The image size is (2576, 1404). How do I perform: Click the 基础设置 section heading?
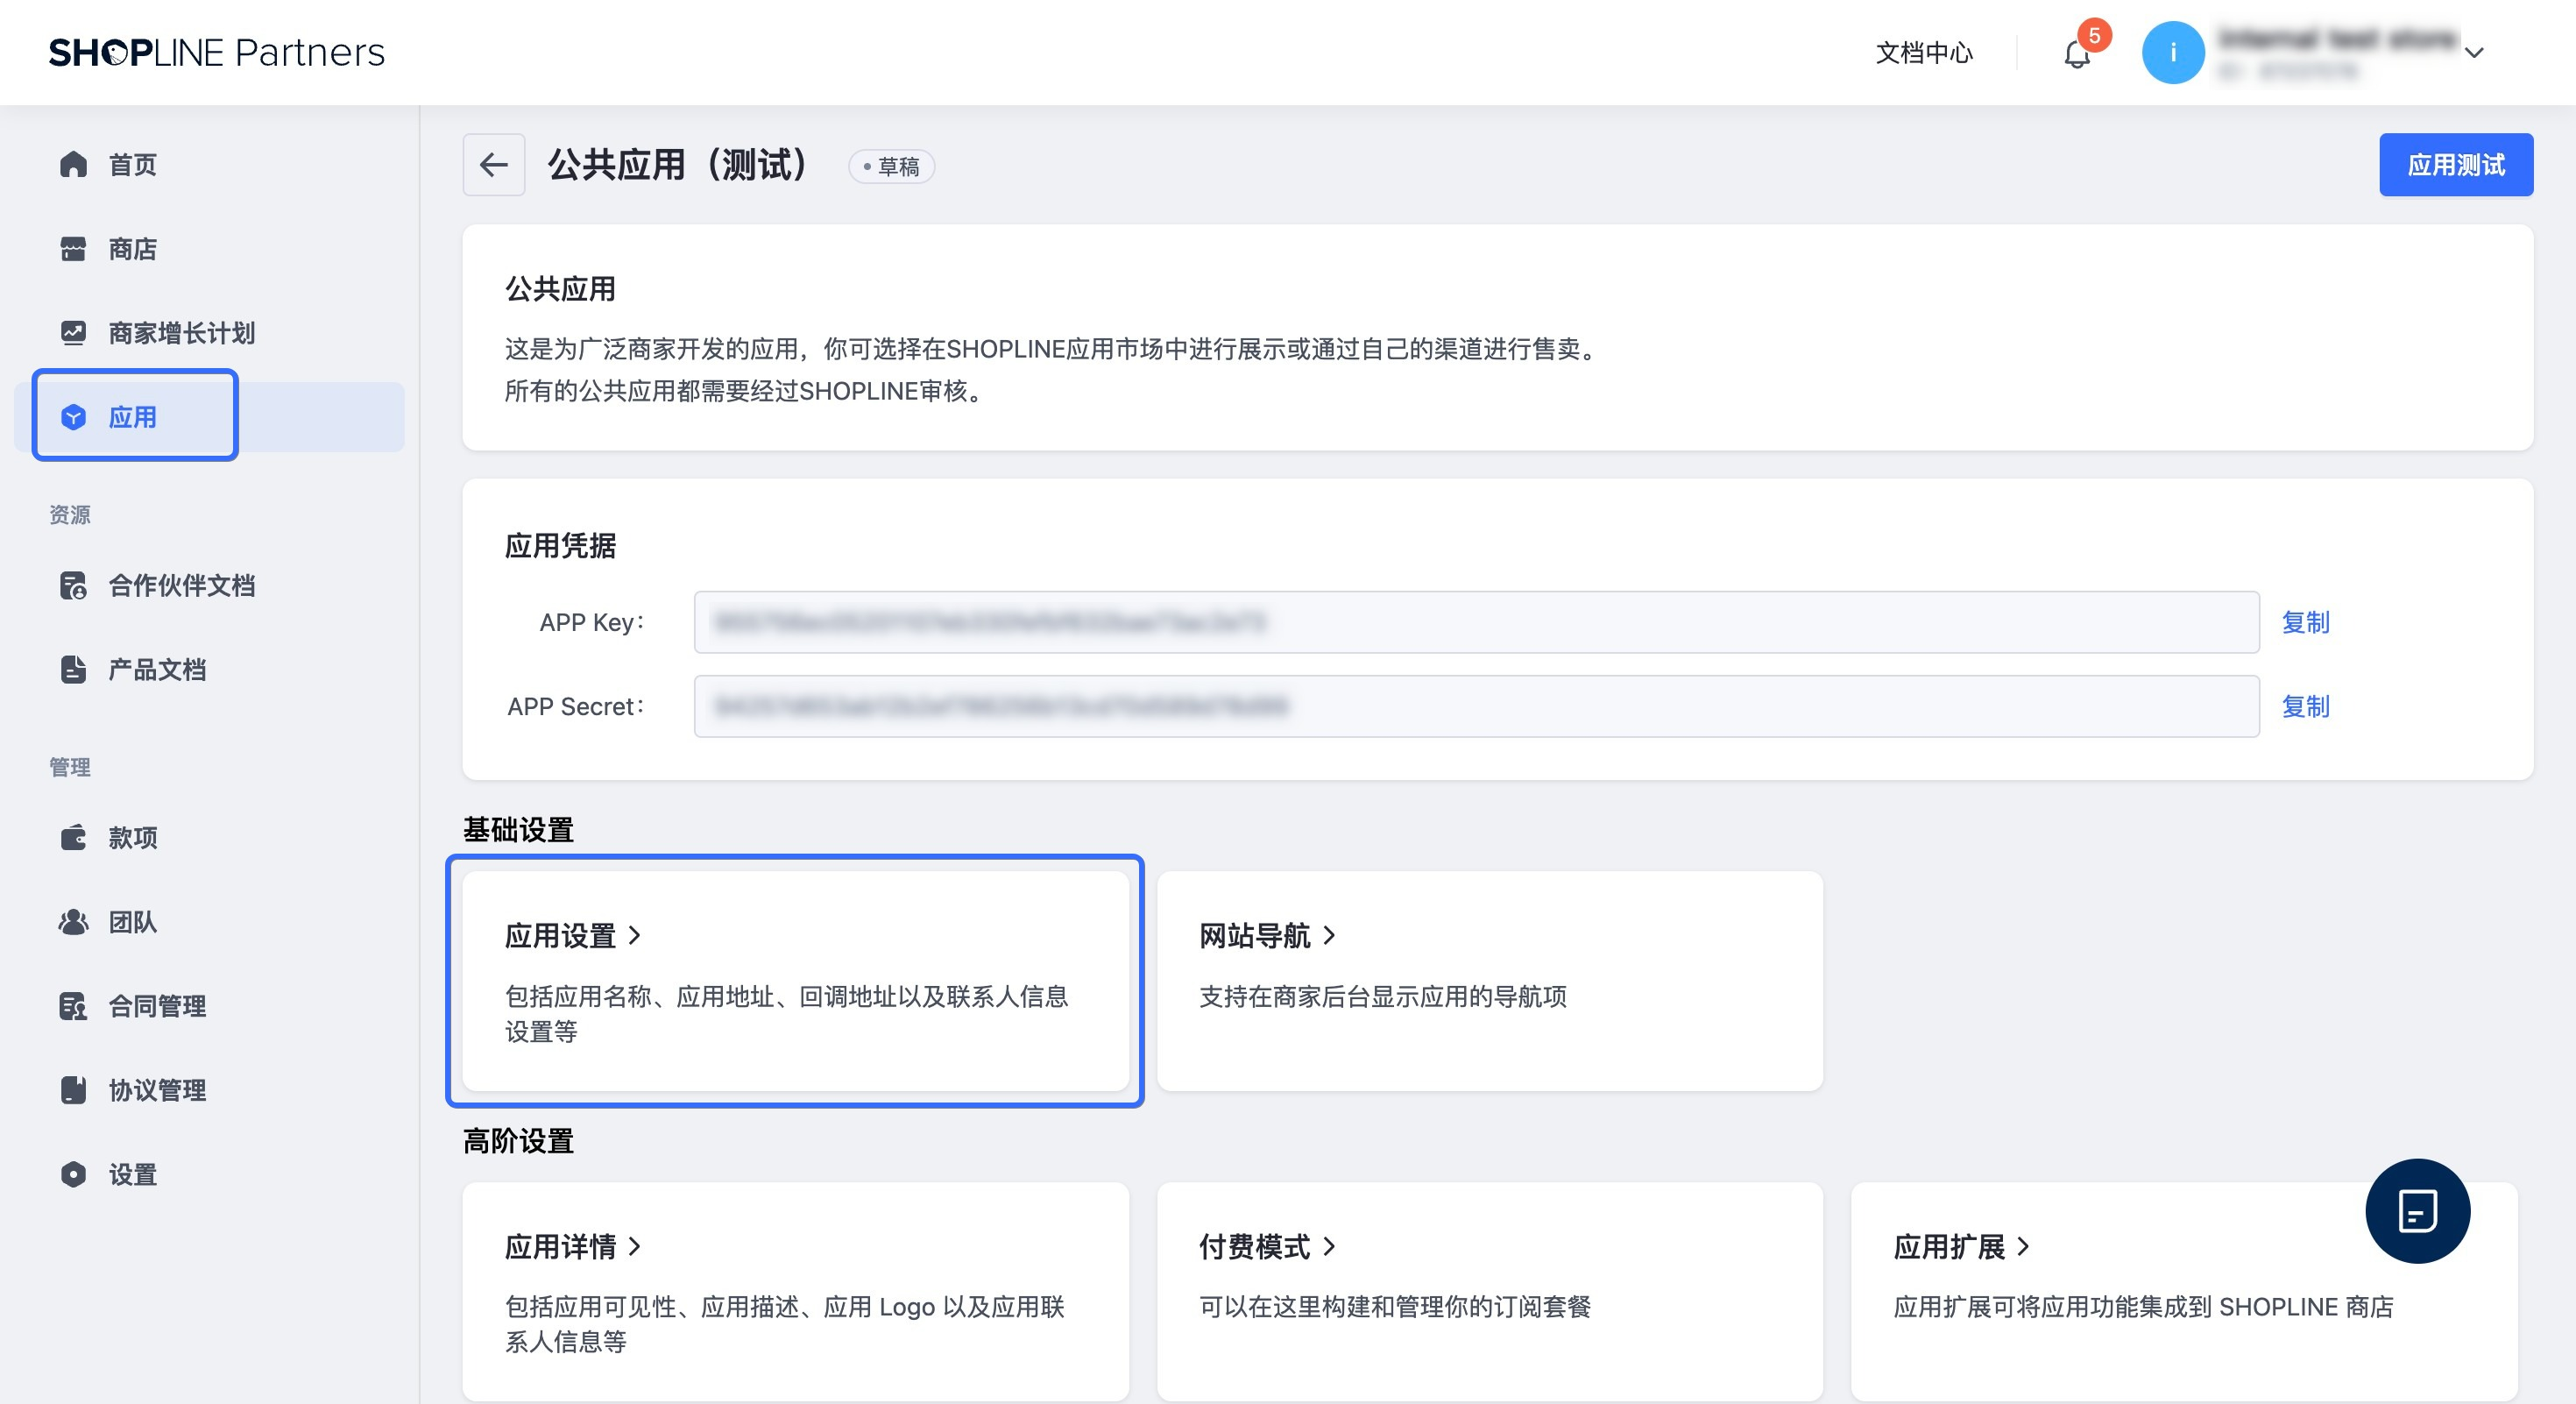pos(518,829)
